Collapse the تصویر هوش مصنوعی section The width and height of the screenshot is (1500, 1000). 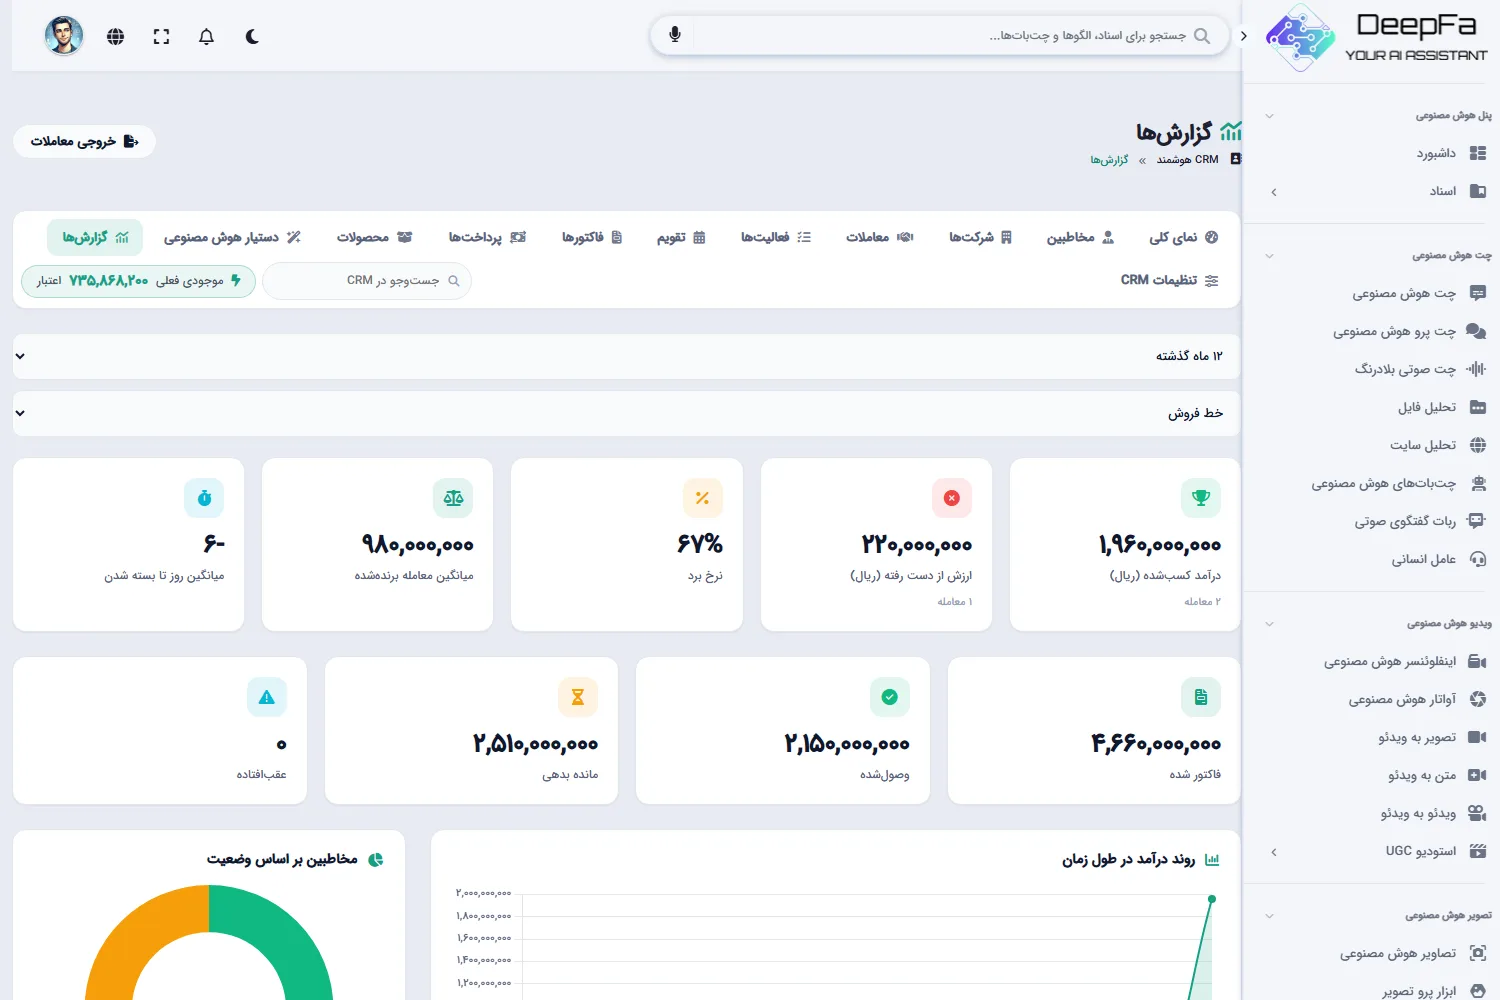click(x=1269, y=916)
